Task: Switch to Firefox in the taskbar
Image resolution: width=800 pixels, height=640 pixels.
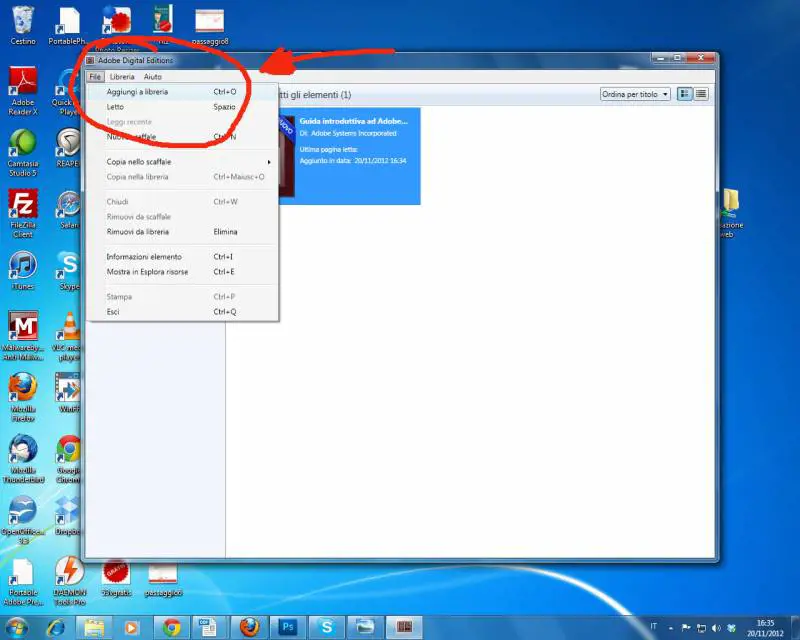Action: coord(249,627)
